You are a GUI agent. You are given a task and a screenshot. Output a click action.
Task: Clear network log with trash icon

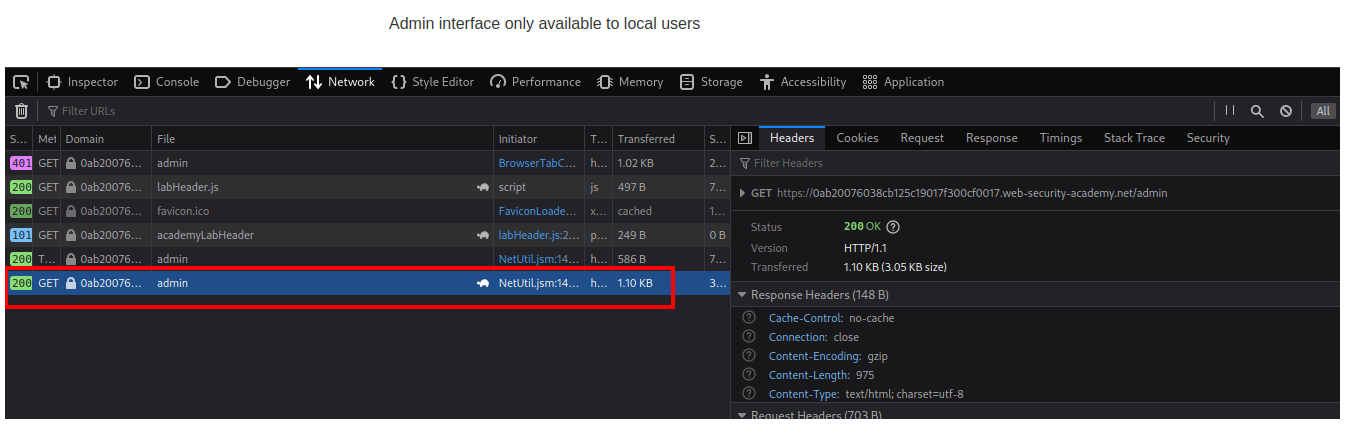point(21,111)
